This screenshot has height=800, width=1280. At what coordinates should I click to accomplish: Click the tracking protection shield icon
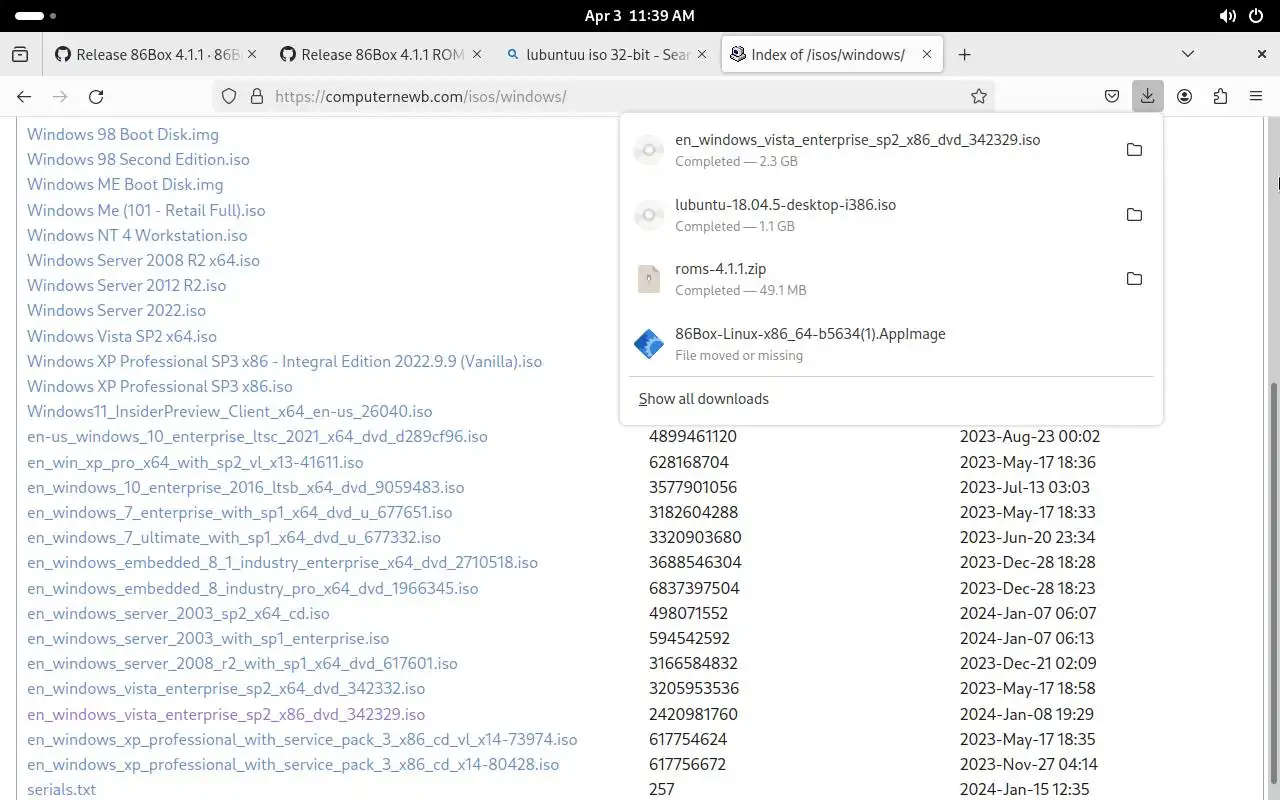pyautogui.click(x=229, y=96)
